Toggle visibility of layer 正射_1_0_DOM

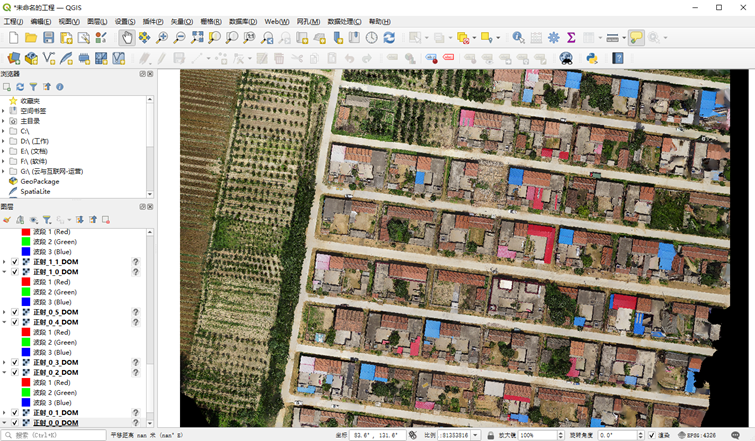(15, 272)
